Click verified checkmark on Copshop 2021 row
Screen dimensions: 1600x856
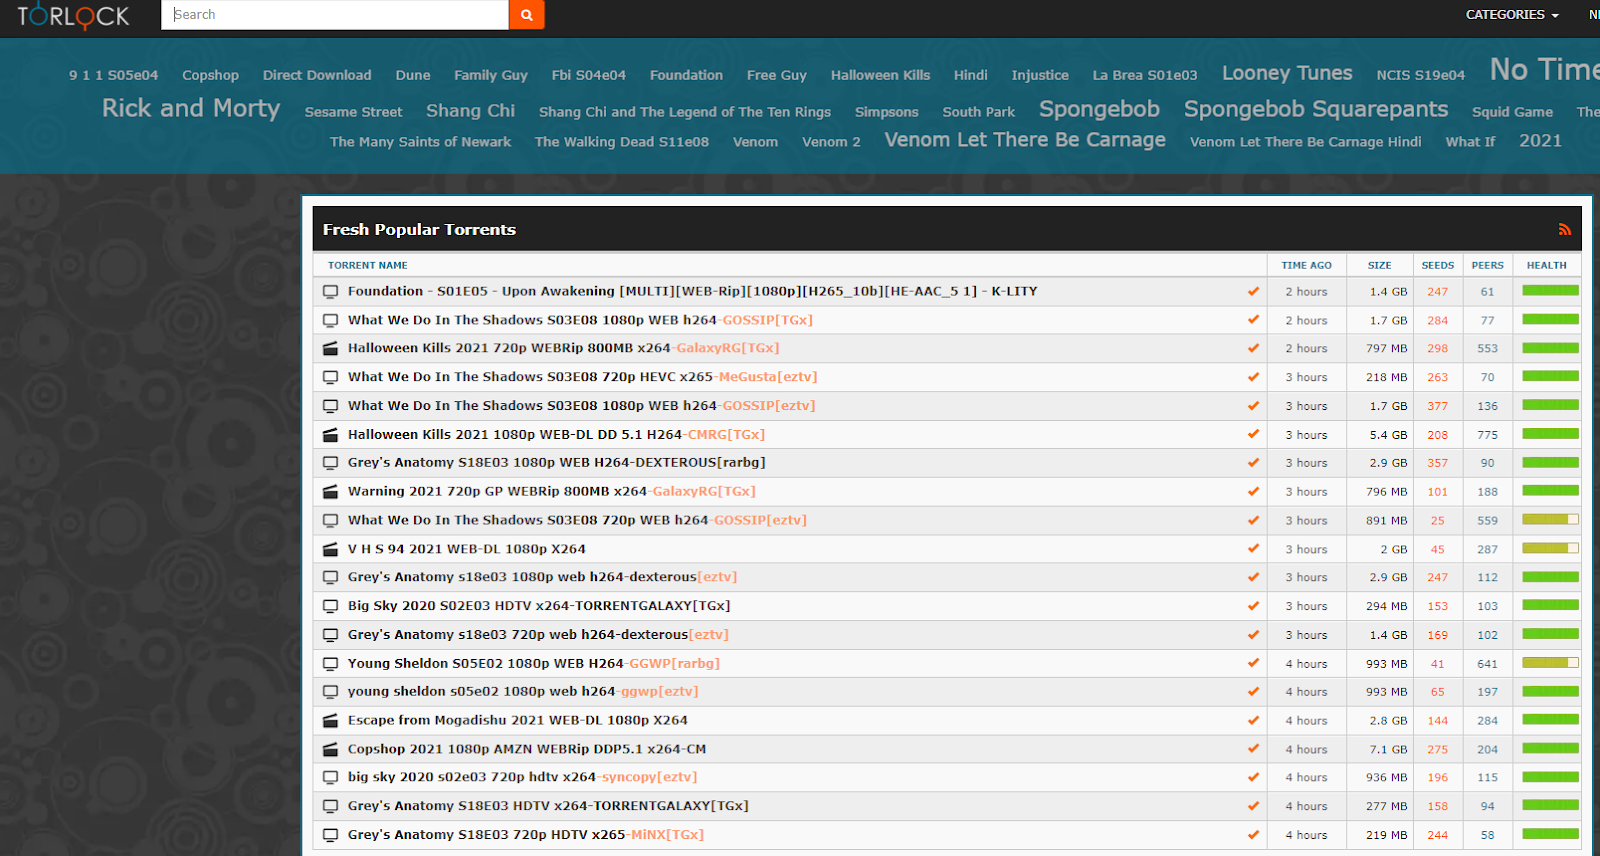click(x=1253, y=749)
